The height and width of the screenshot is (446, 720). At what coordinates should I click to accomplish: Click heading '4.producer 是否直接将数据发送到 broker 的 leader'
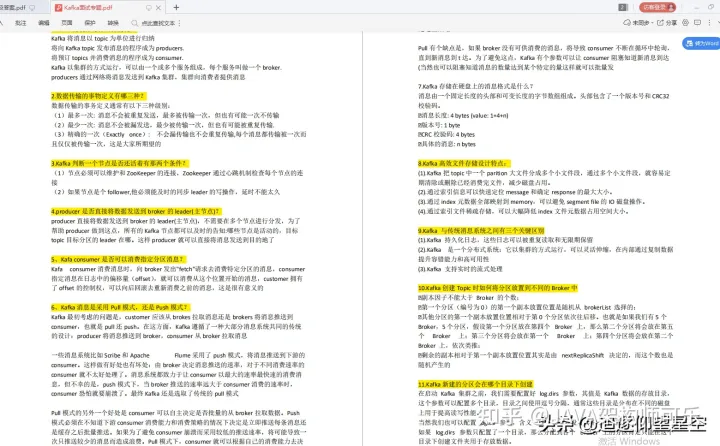coord(136,211)
